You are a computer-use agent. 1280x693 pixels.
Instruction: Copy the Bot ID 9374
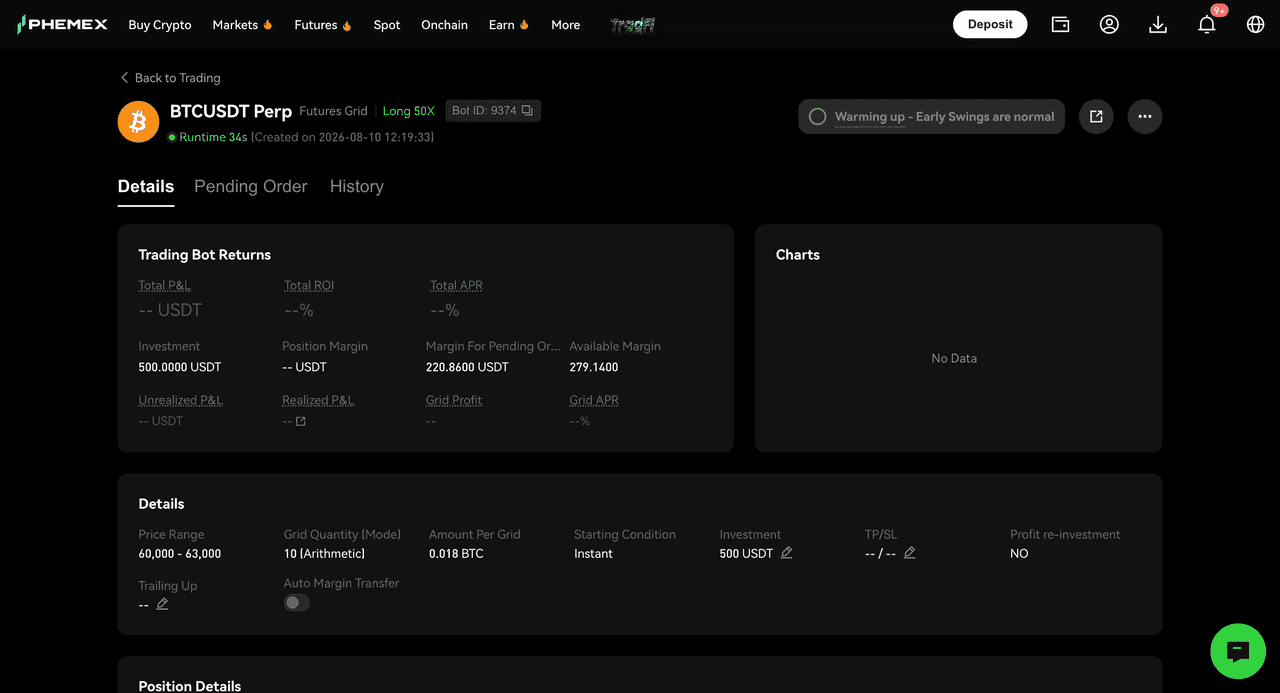pyautogui.click(x=527, y=110)
